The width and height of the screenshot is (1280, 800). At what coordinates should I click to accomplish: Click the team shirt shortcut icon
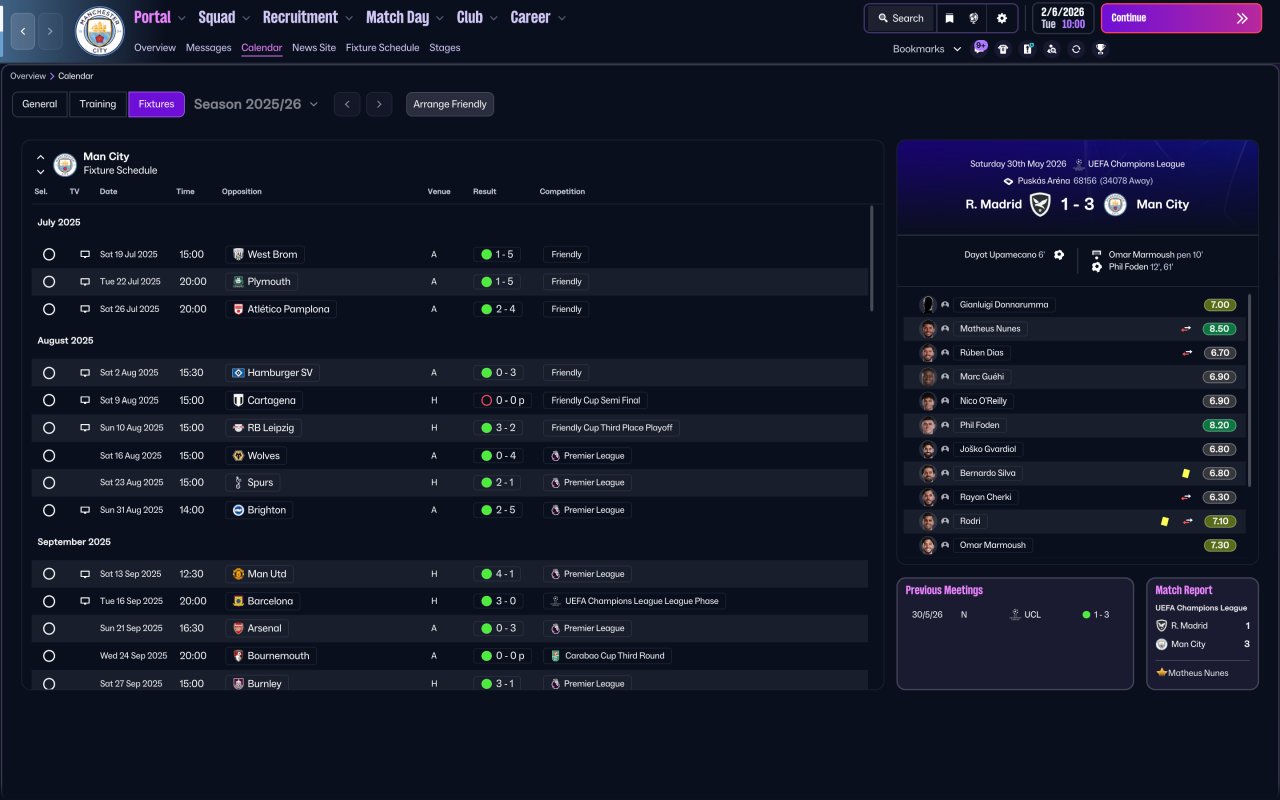[1003, 49]
